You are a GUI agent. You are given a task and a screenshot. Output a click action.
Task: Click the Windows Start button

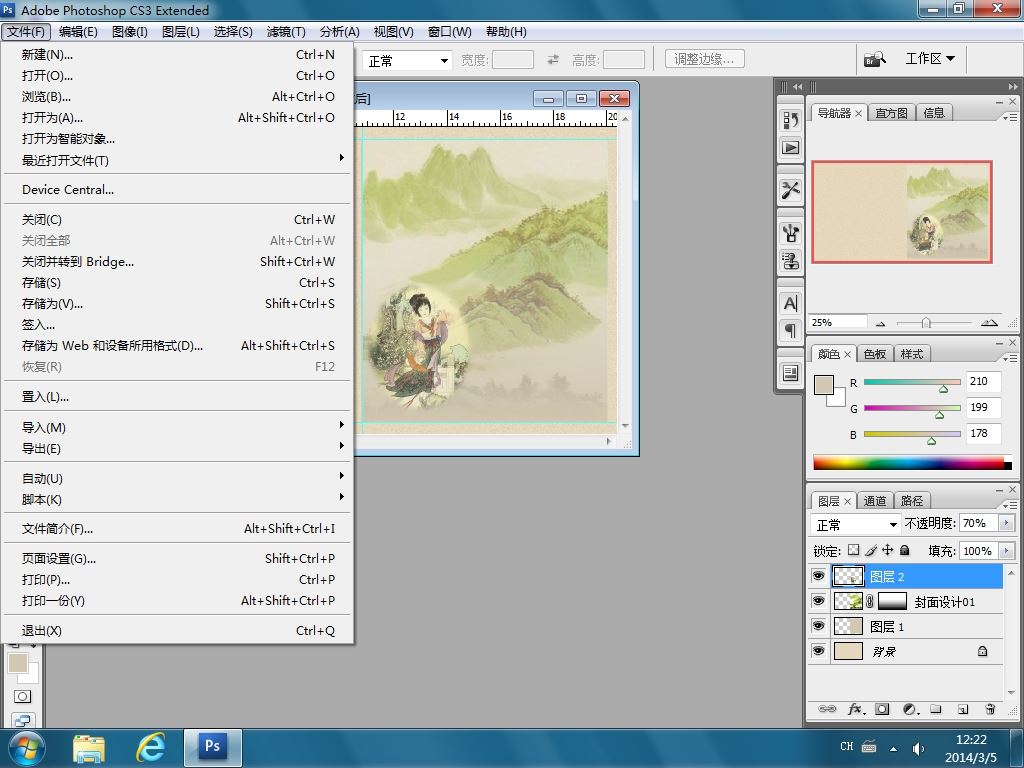tap(26, 748)
